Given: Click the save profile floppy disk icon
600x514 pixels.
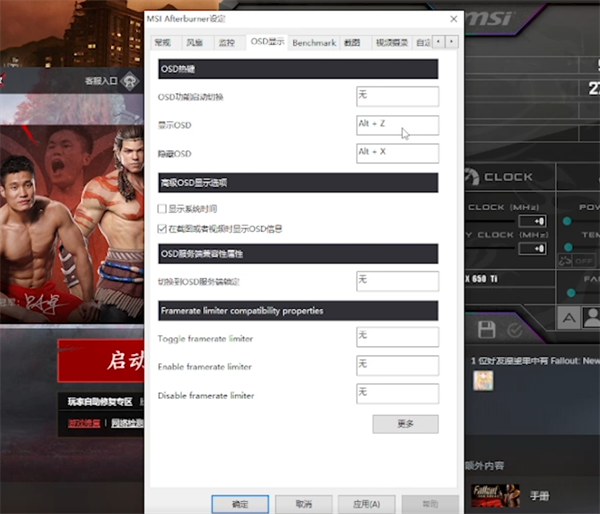Looking at the screenshot, I should pyautogui.click(x=487, y=329).
